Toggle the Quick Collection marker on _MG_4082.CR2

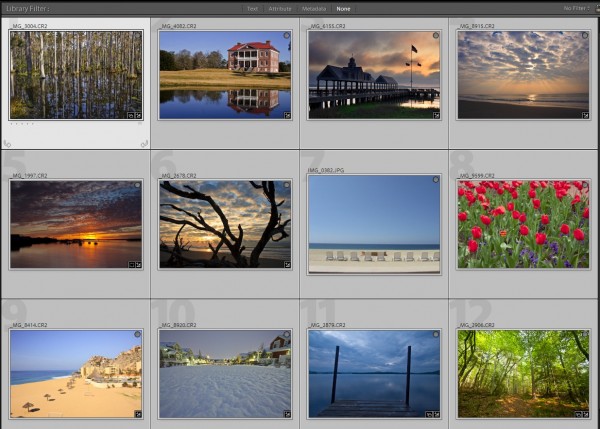(286, 35)
